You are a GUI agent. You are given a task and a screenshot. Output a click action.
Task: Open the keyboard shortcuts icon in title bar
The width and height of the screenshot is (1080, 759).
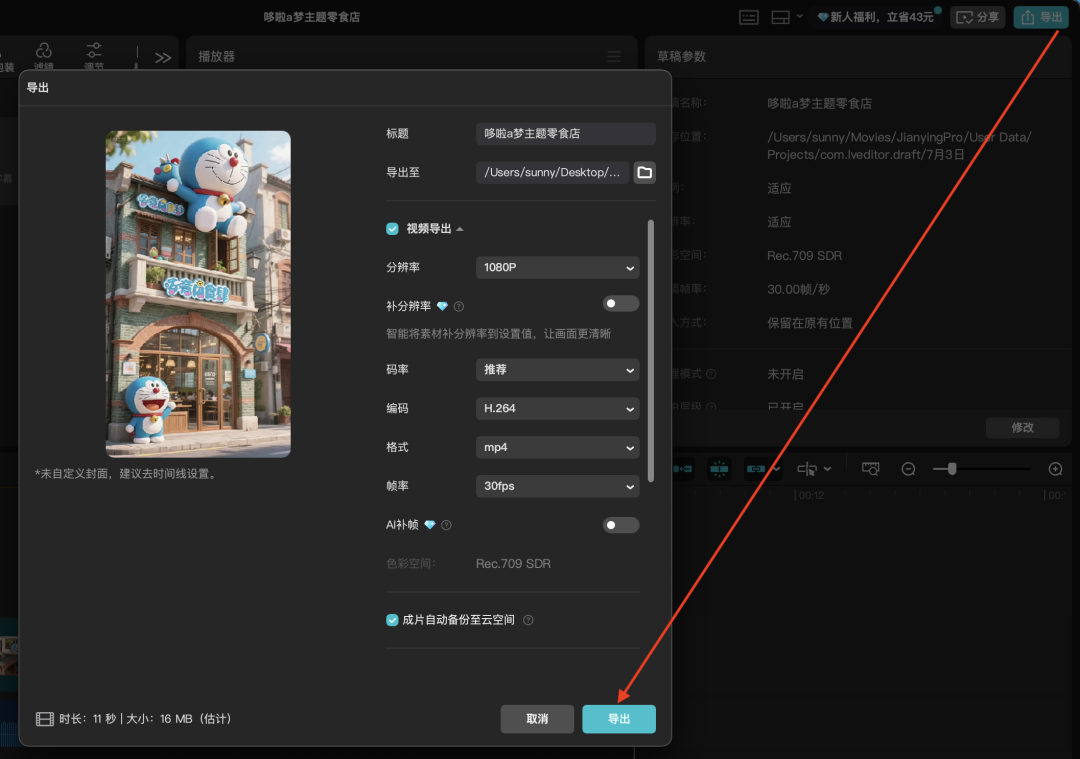click(x=749, y=17)
